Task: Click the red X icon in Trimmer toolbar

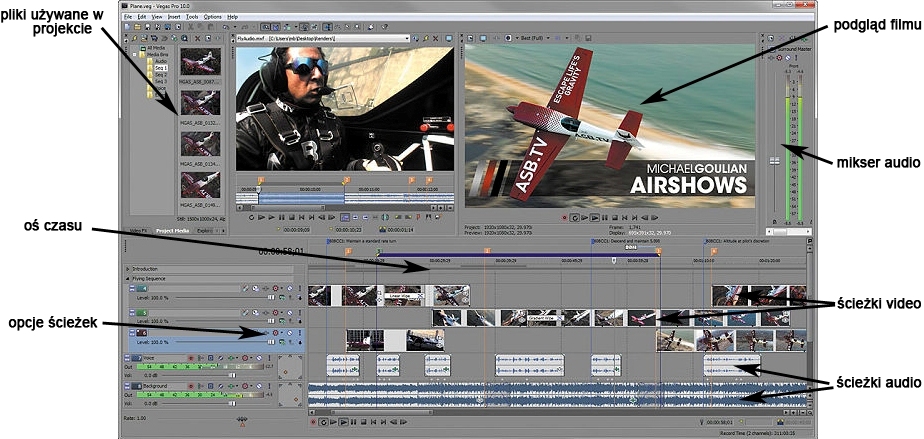Action: coord(435,38)
